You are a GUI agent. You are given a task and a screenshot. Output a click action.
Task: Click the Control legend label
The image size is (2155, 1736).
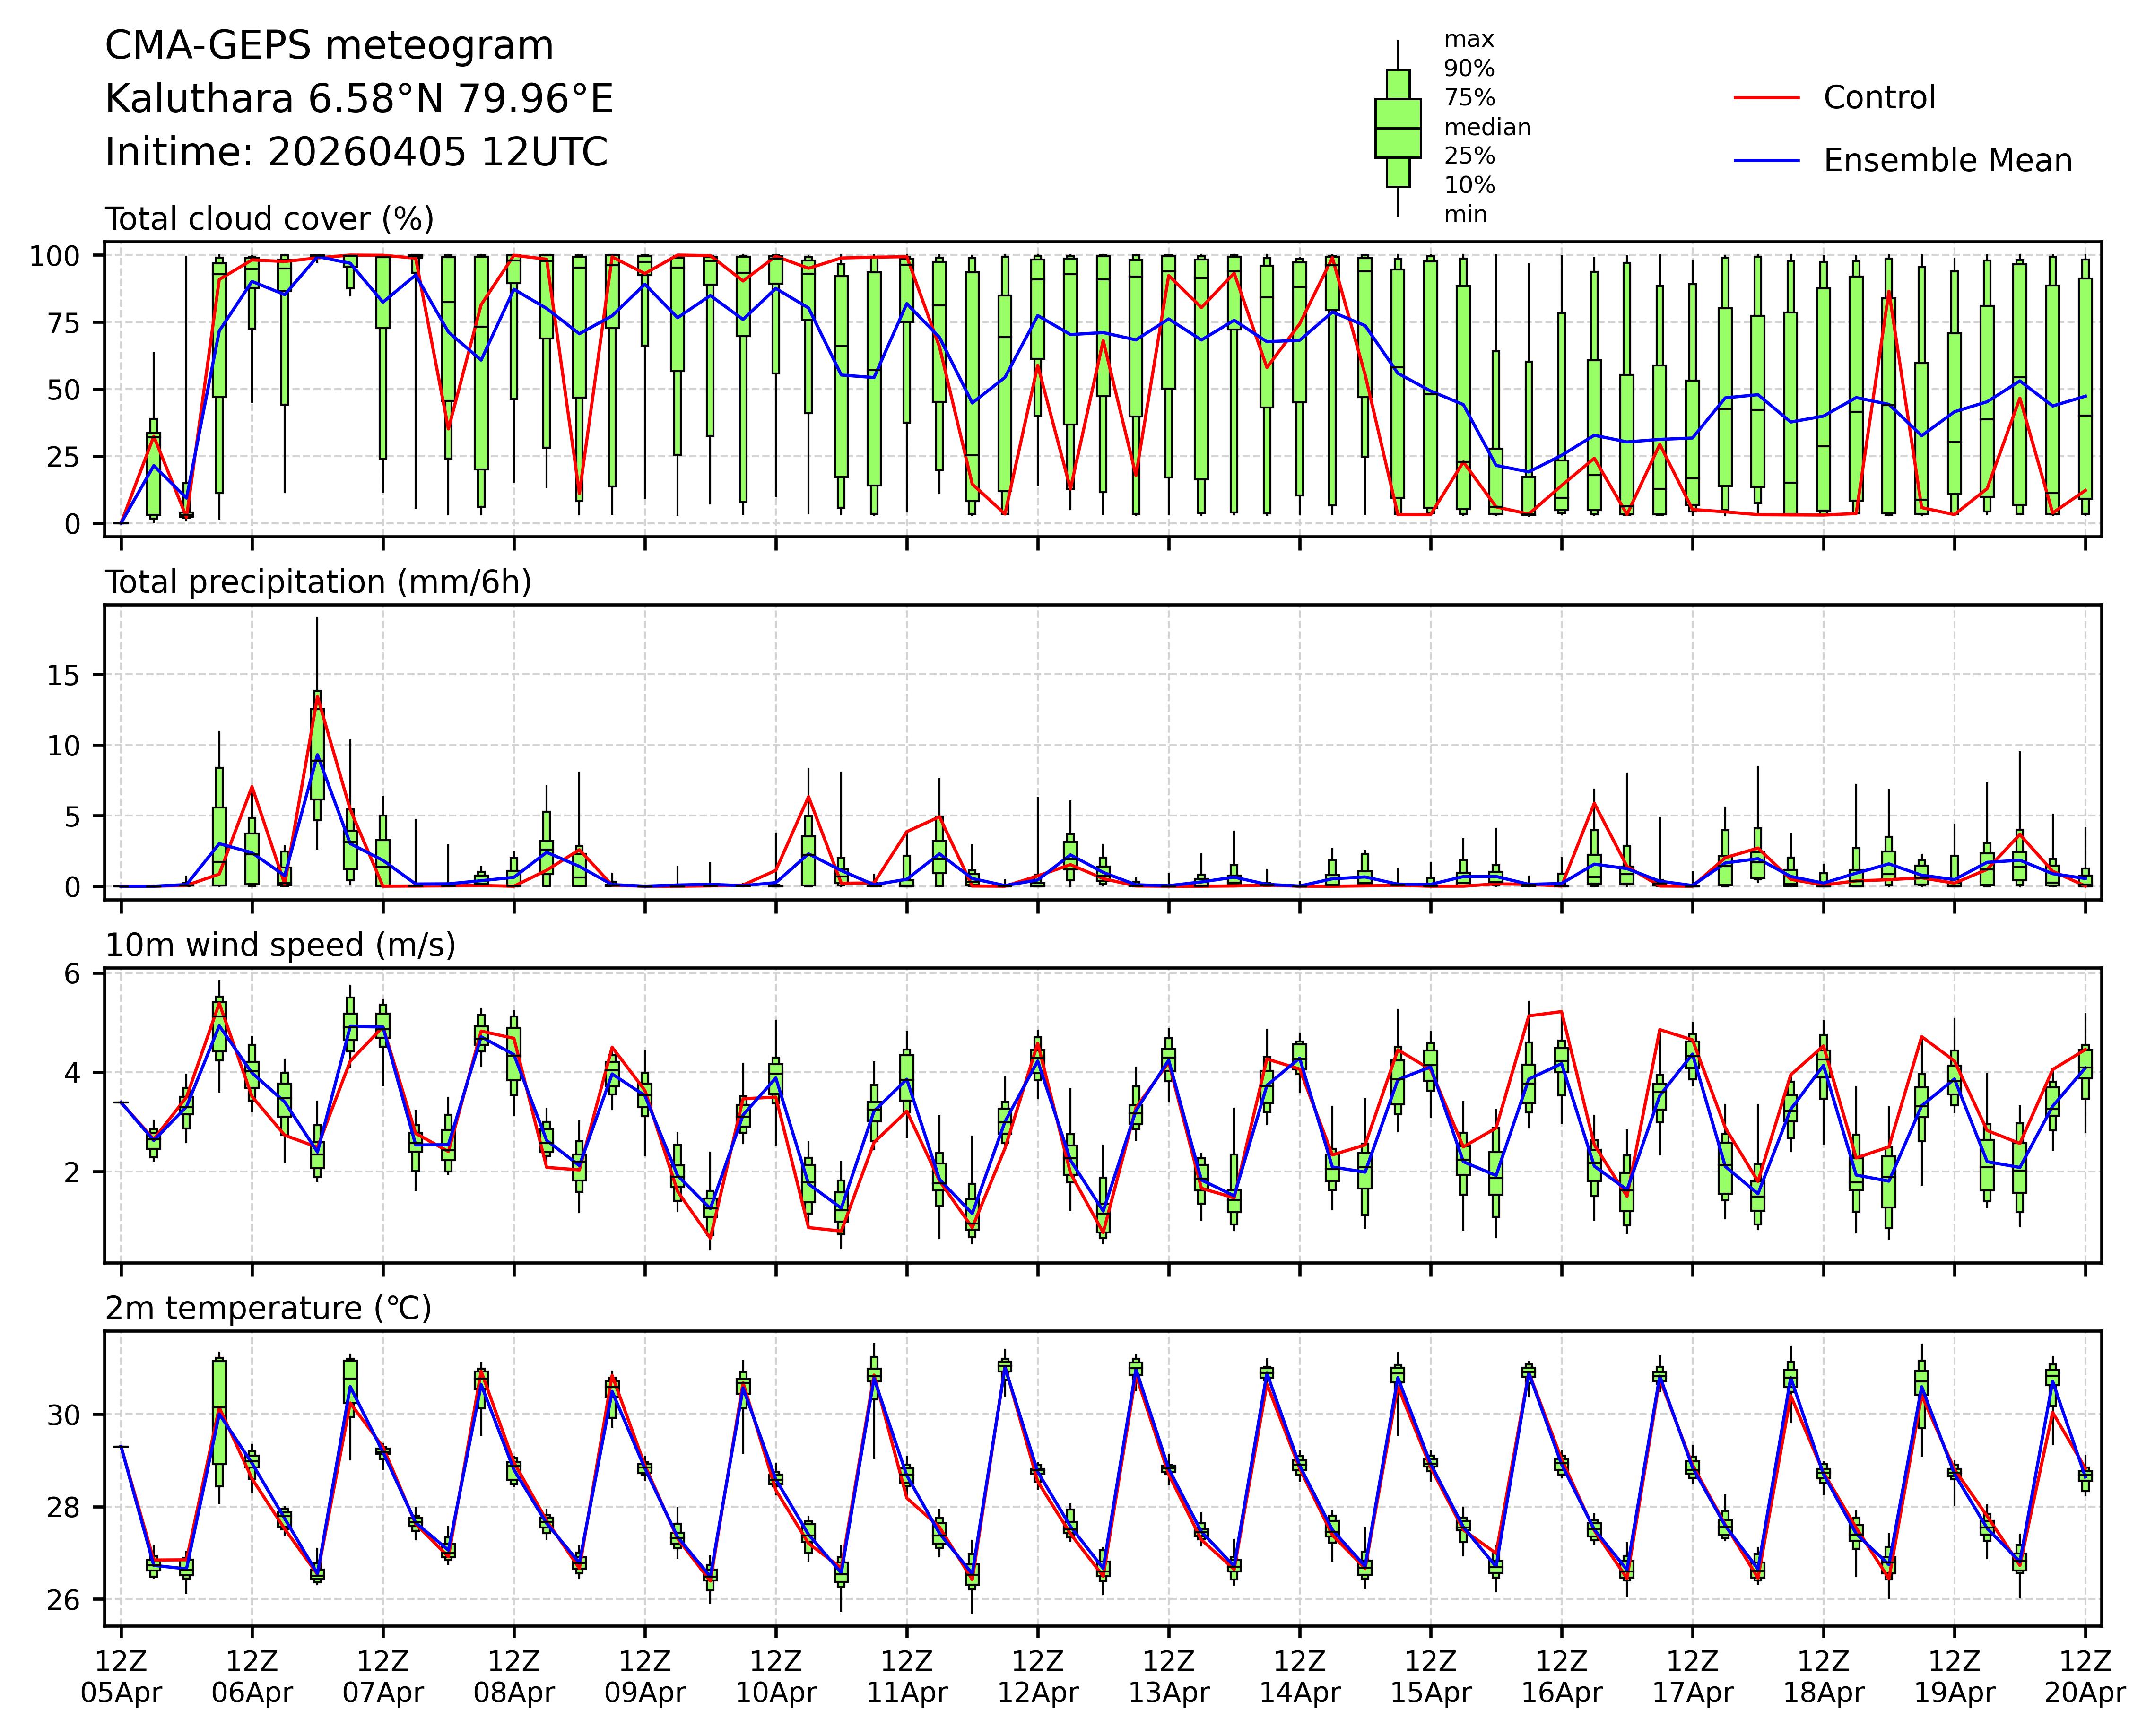(1879, 98)
